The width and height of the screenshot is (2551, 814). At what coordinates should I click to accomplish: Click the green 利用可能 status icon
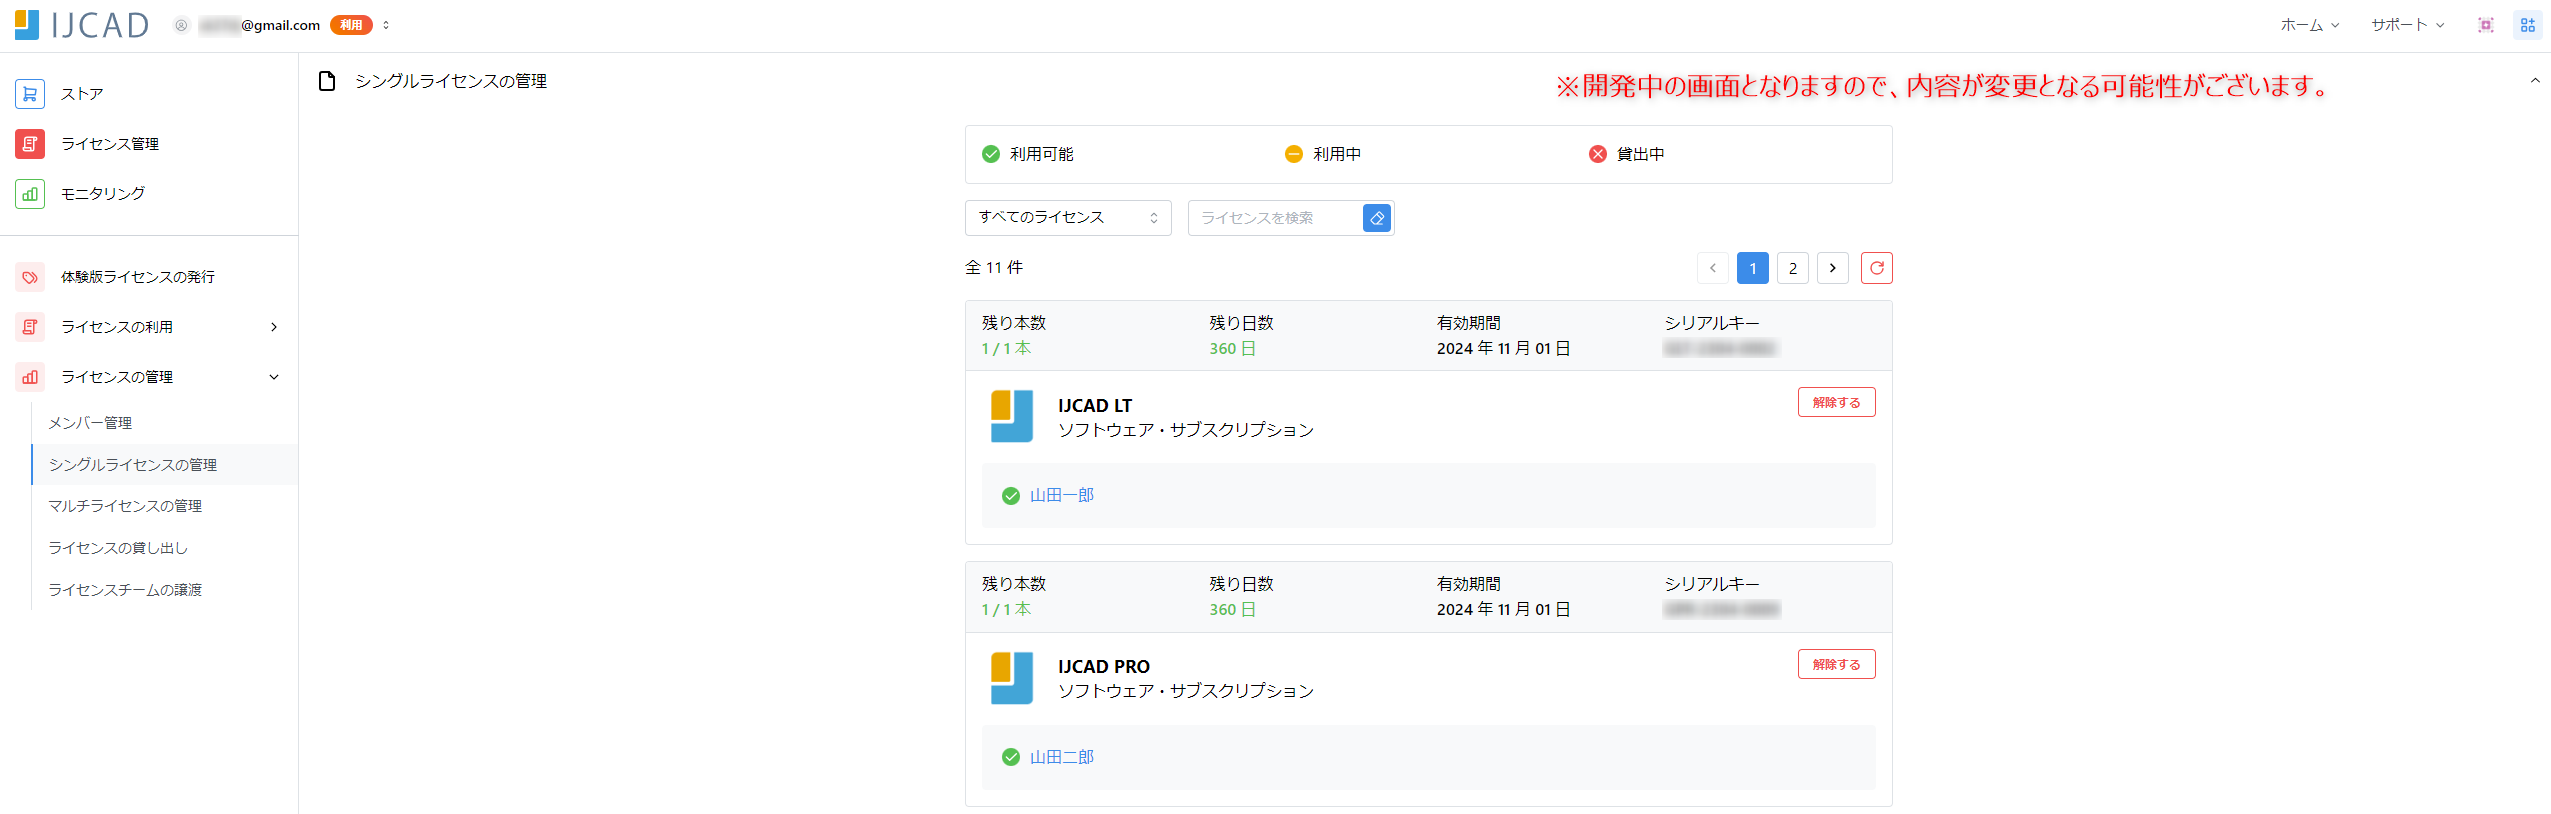(x=991, y=154)
